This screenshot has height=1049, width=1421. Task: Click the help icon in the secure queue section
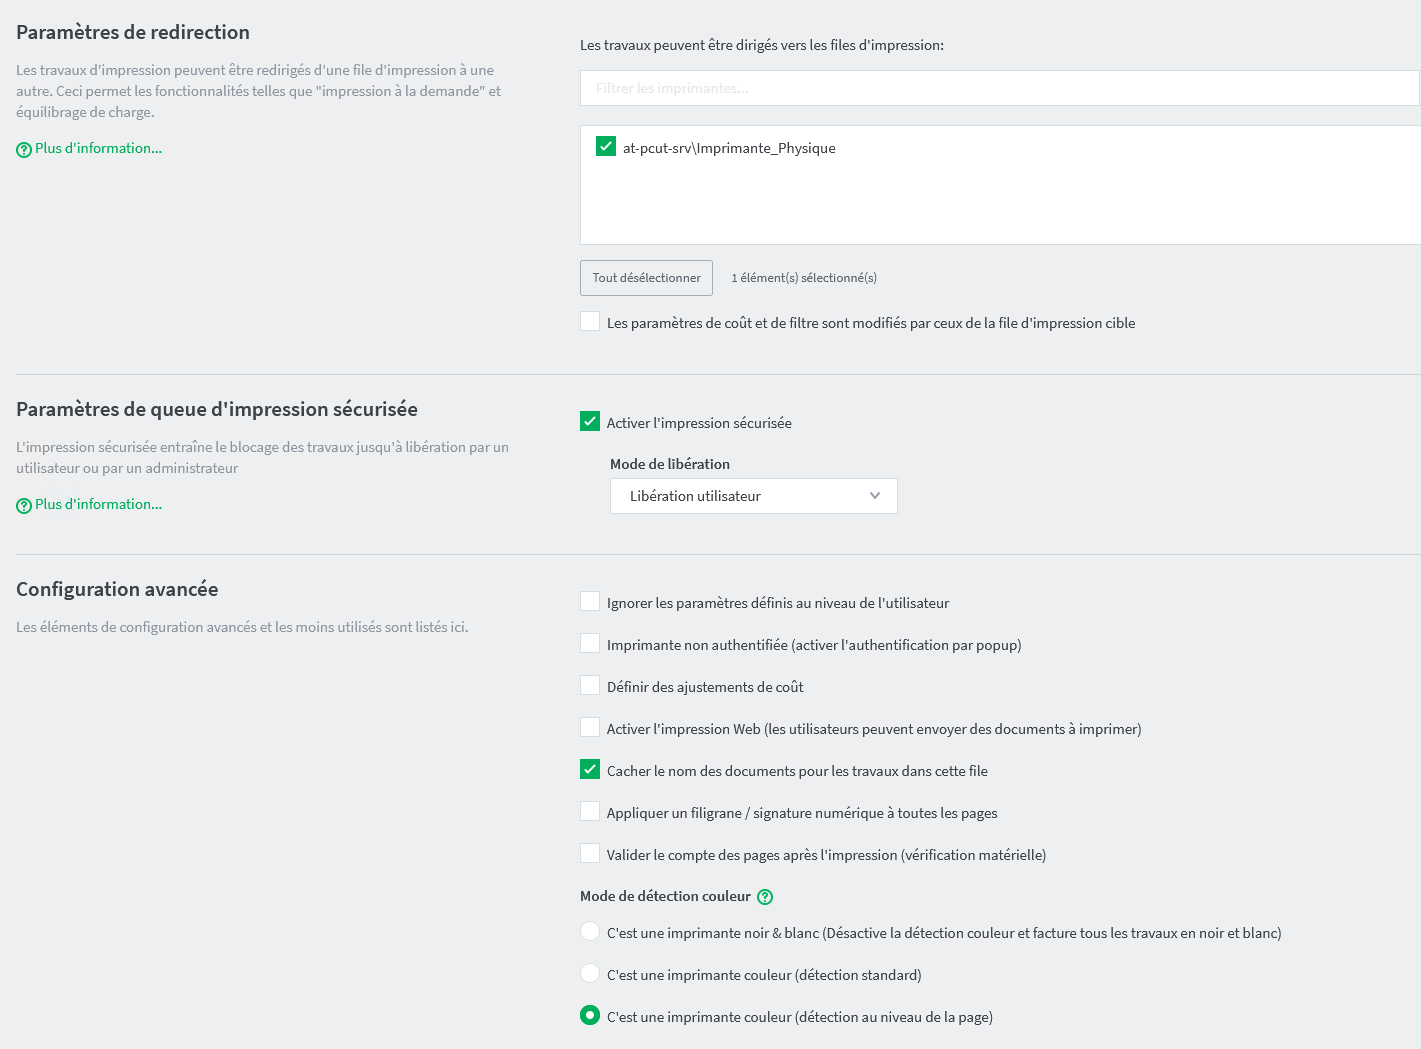click(23, 504)
